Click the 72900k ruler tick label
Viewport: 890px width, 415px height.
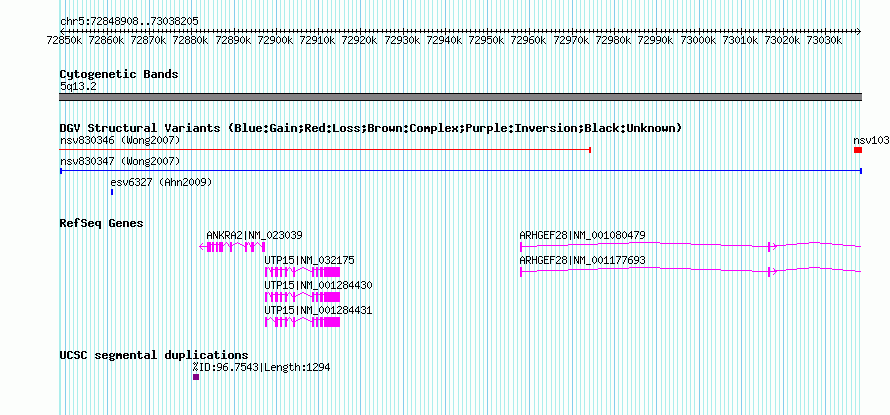275,40
